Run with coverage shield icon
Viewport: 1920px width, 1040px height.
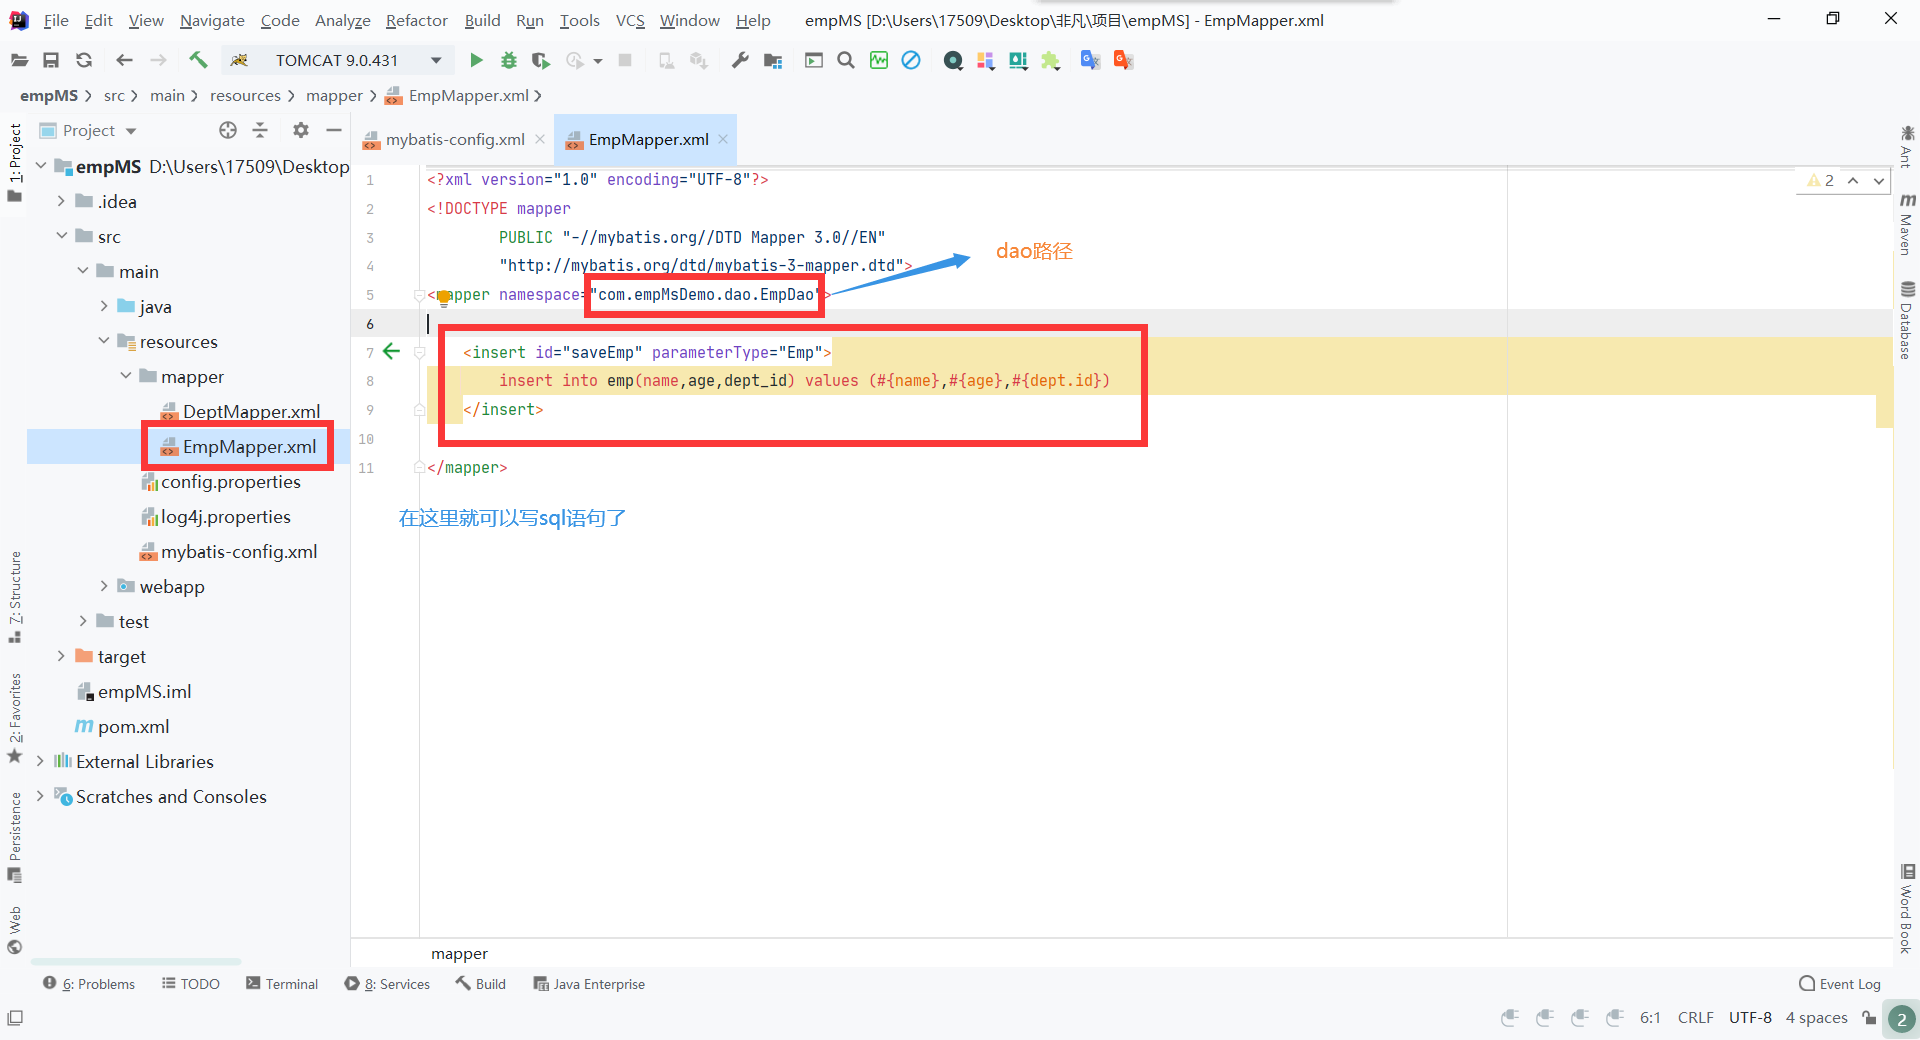[541, 61]
